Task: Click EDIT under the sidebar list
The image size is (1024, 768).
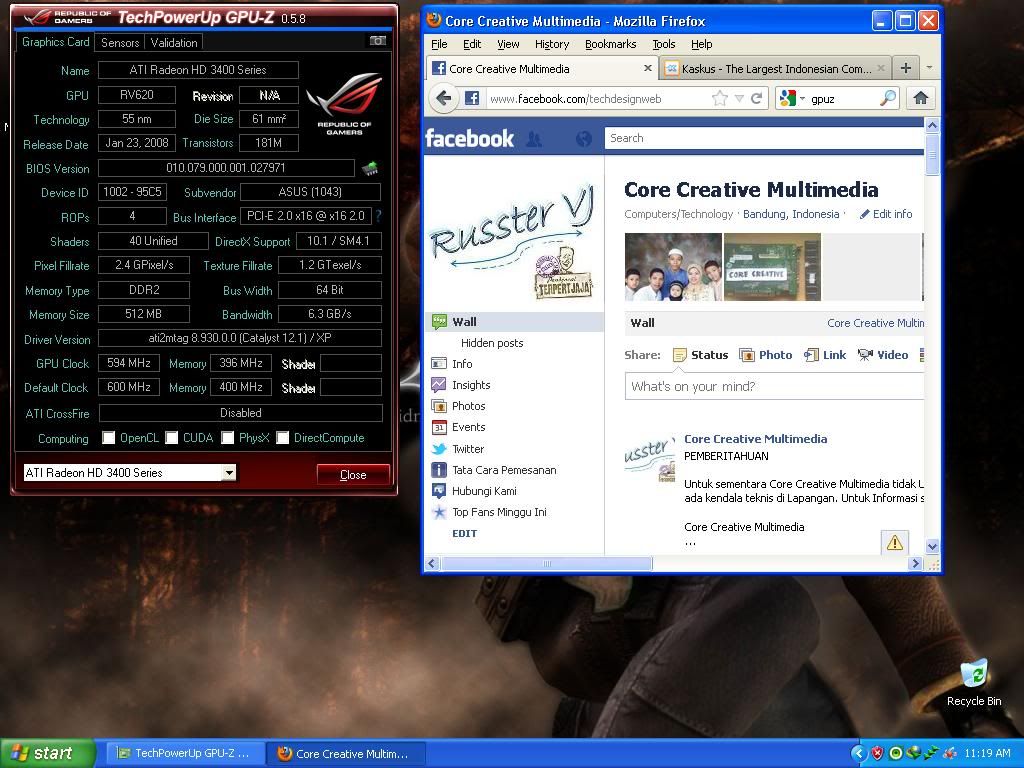Action: point(464,533)
